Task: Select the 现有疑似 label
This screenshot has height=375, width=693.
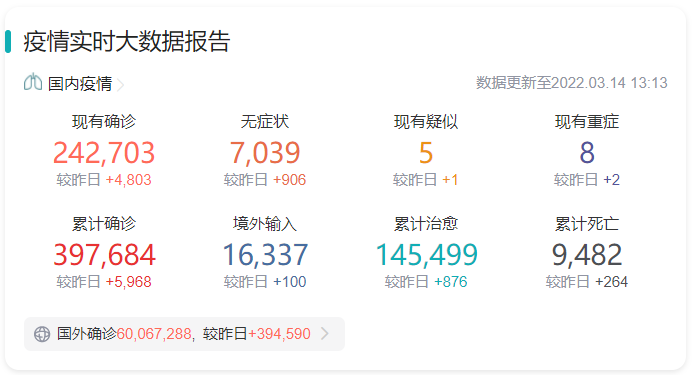Action: tap(426, 122)
